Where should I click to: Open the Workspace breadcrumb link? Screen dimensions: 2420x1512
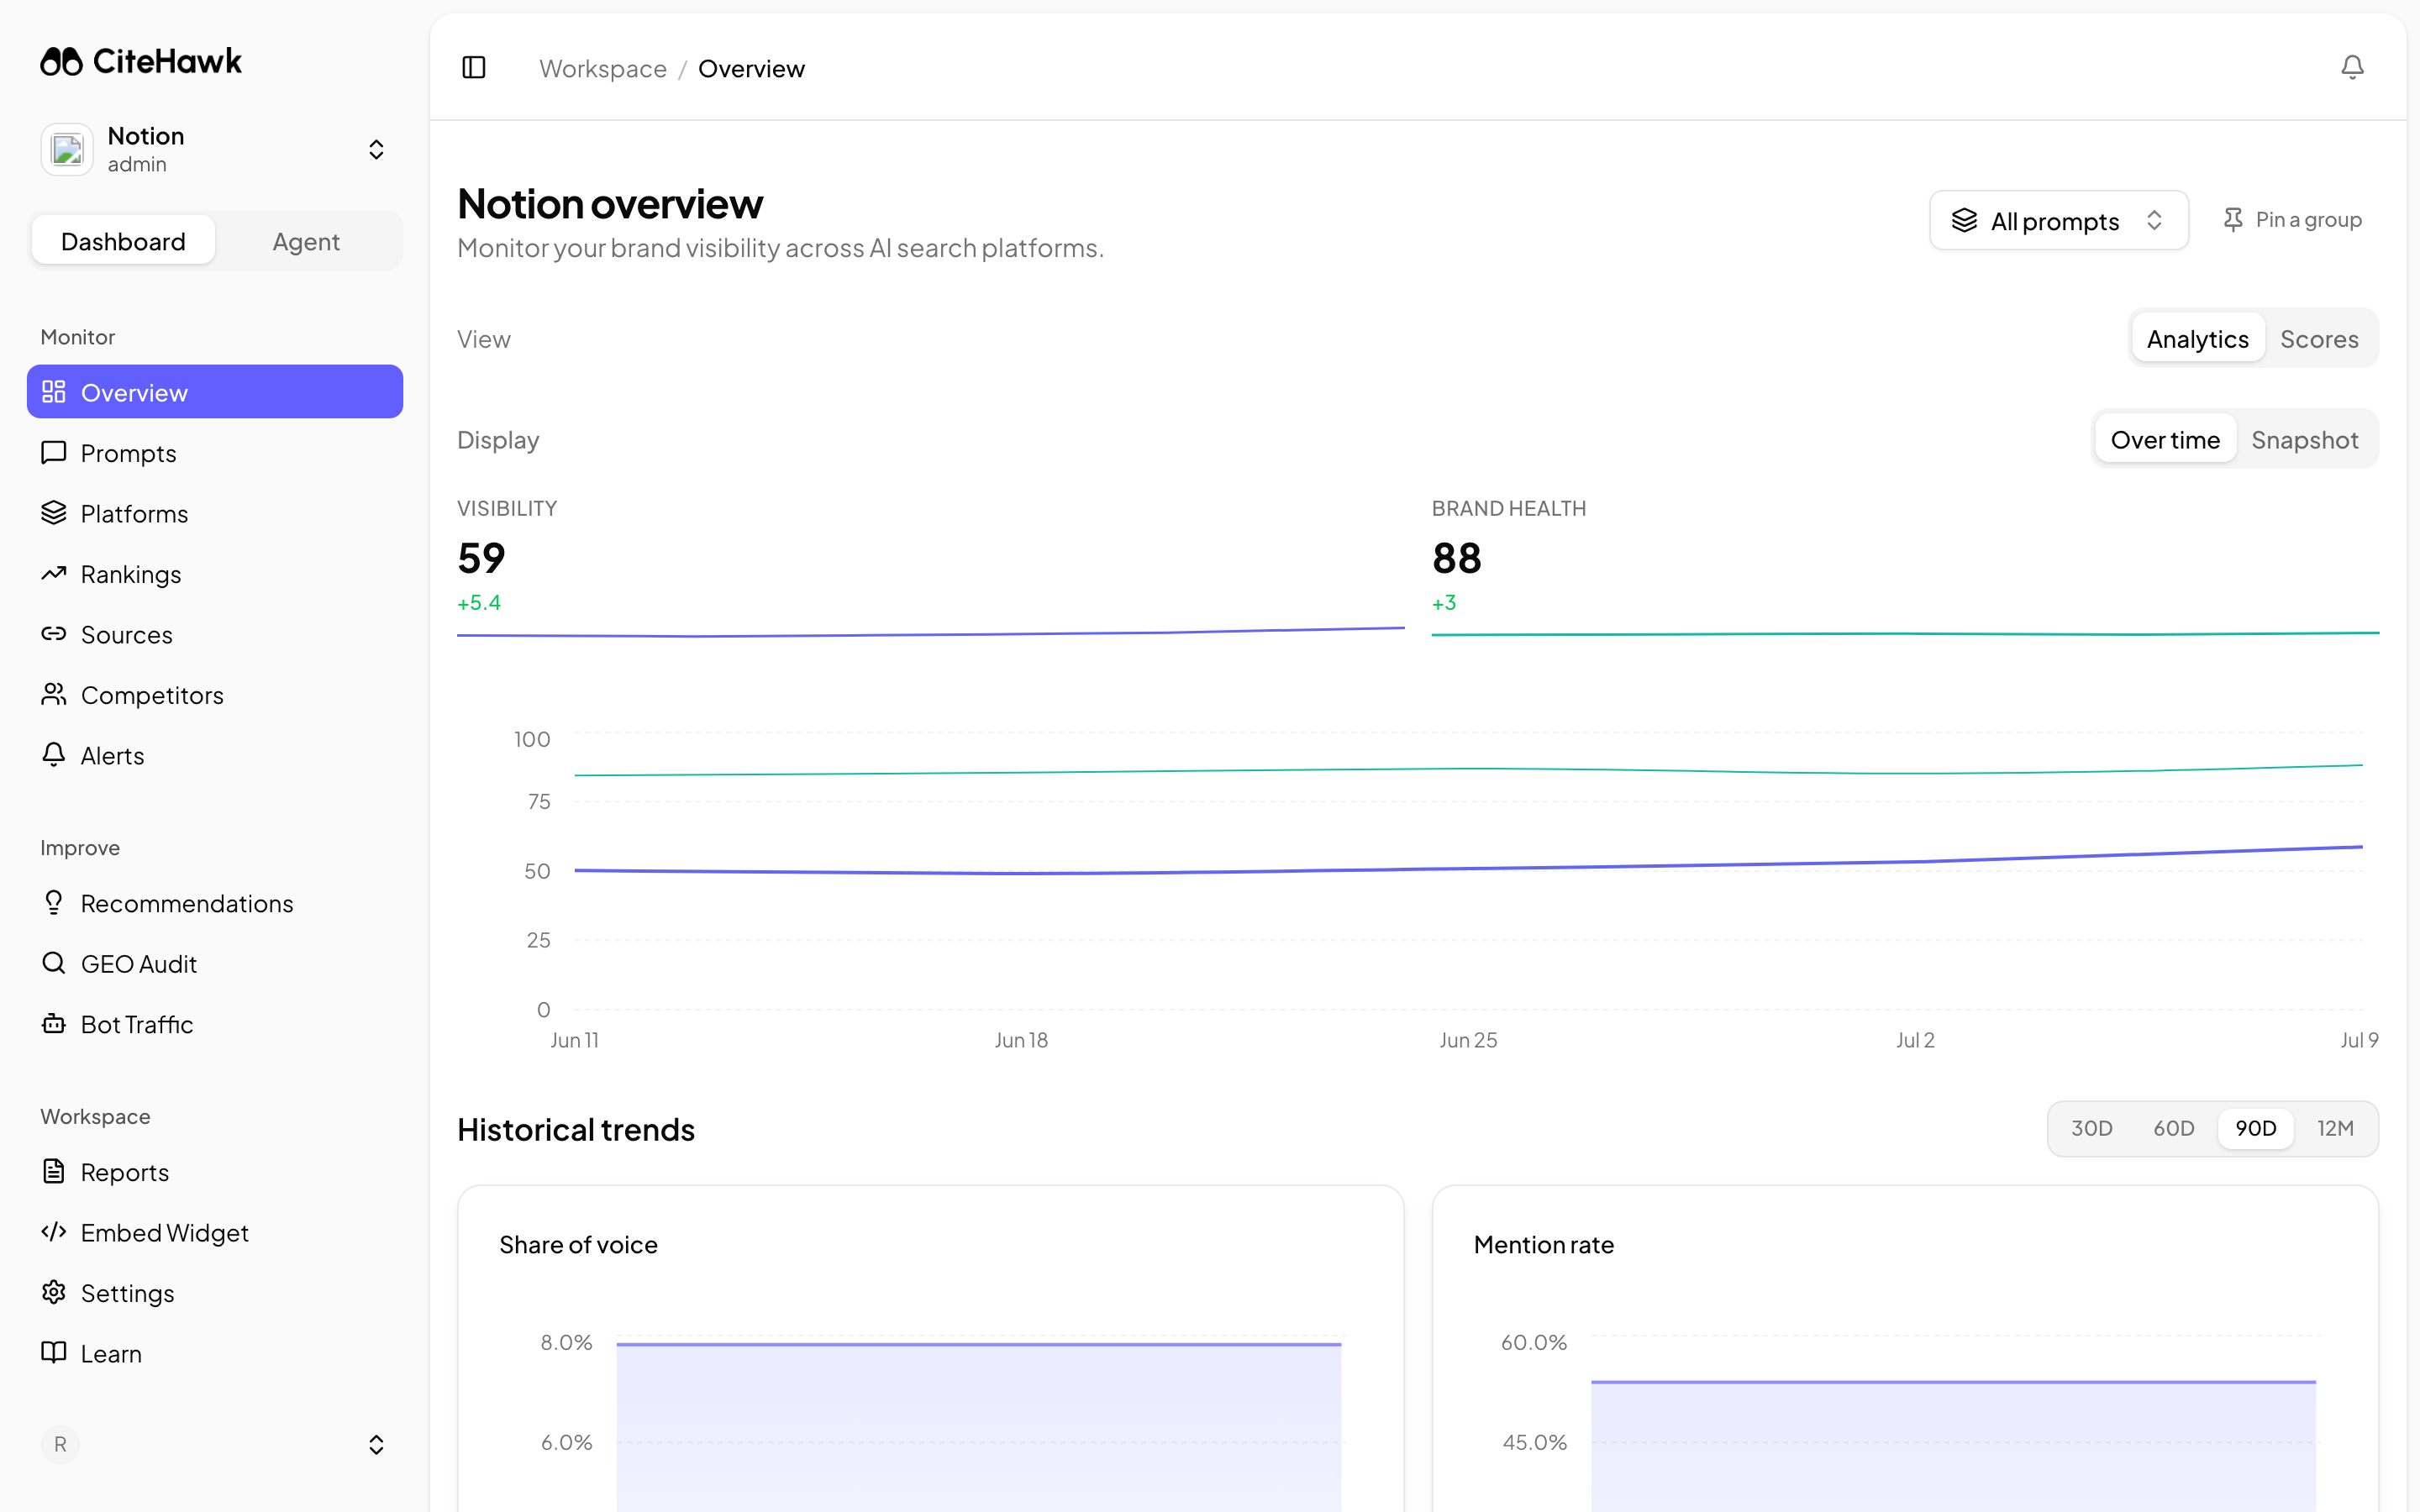pos(603,68)
